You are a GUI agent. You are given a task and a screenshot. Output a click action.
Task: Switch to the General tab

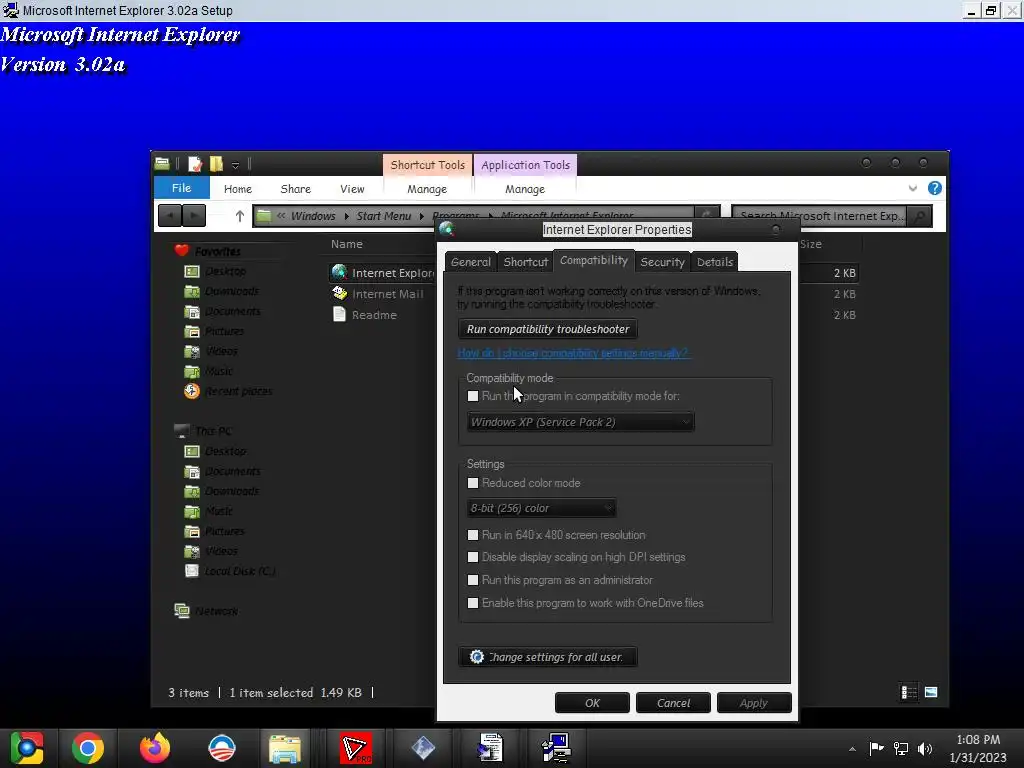(x=470, y=262)
